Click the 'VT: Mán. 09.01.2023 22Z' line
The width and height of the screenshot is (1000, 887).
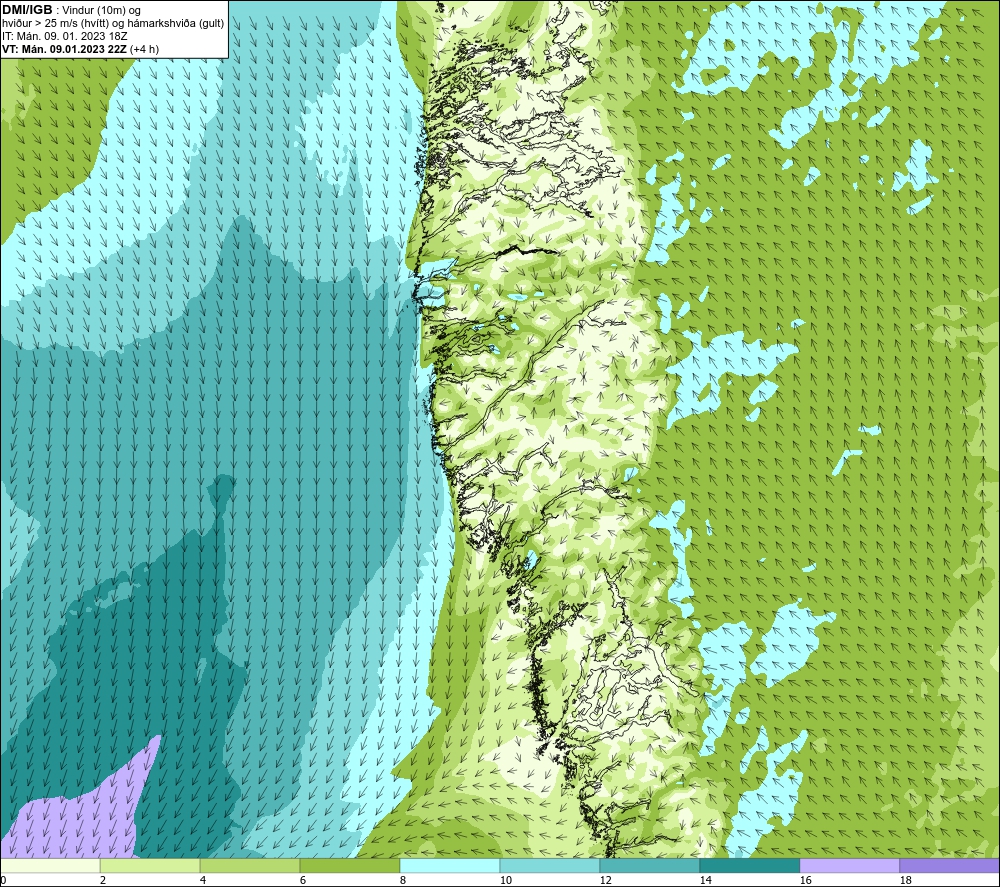(x=64, y=49)
